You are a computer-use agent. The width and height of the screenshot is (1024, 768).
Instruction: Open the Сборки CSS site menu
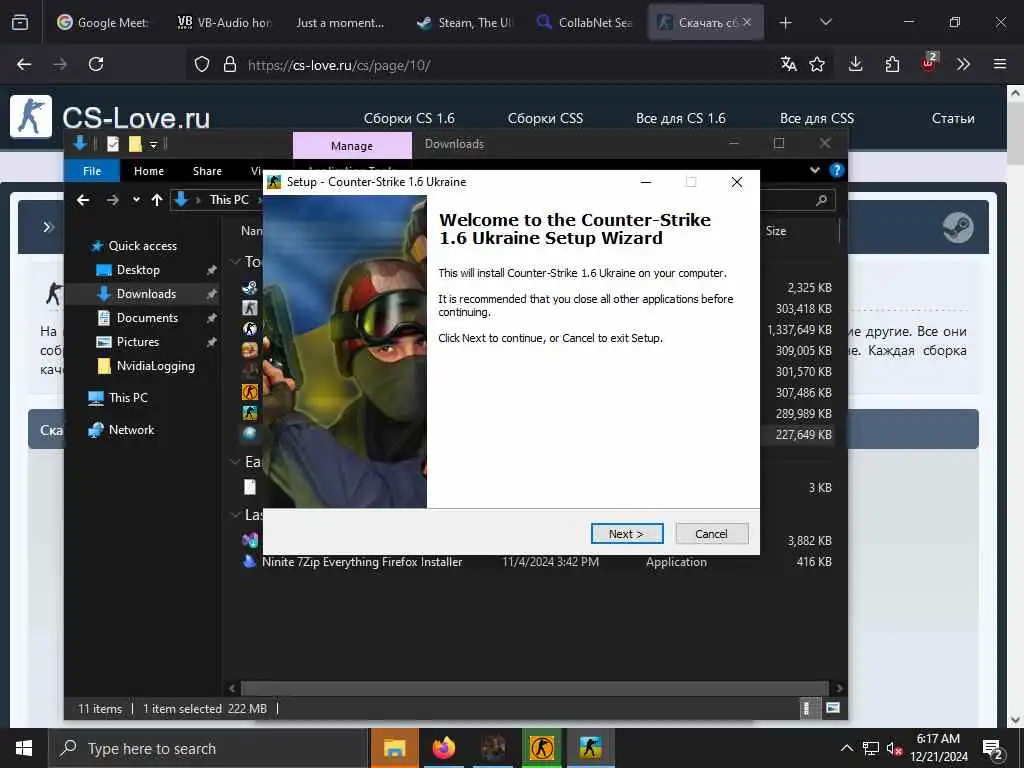[x=545, y=118]
